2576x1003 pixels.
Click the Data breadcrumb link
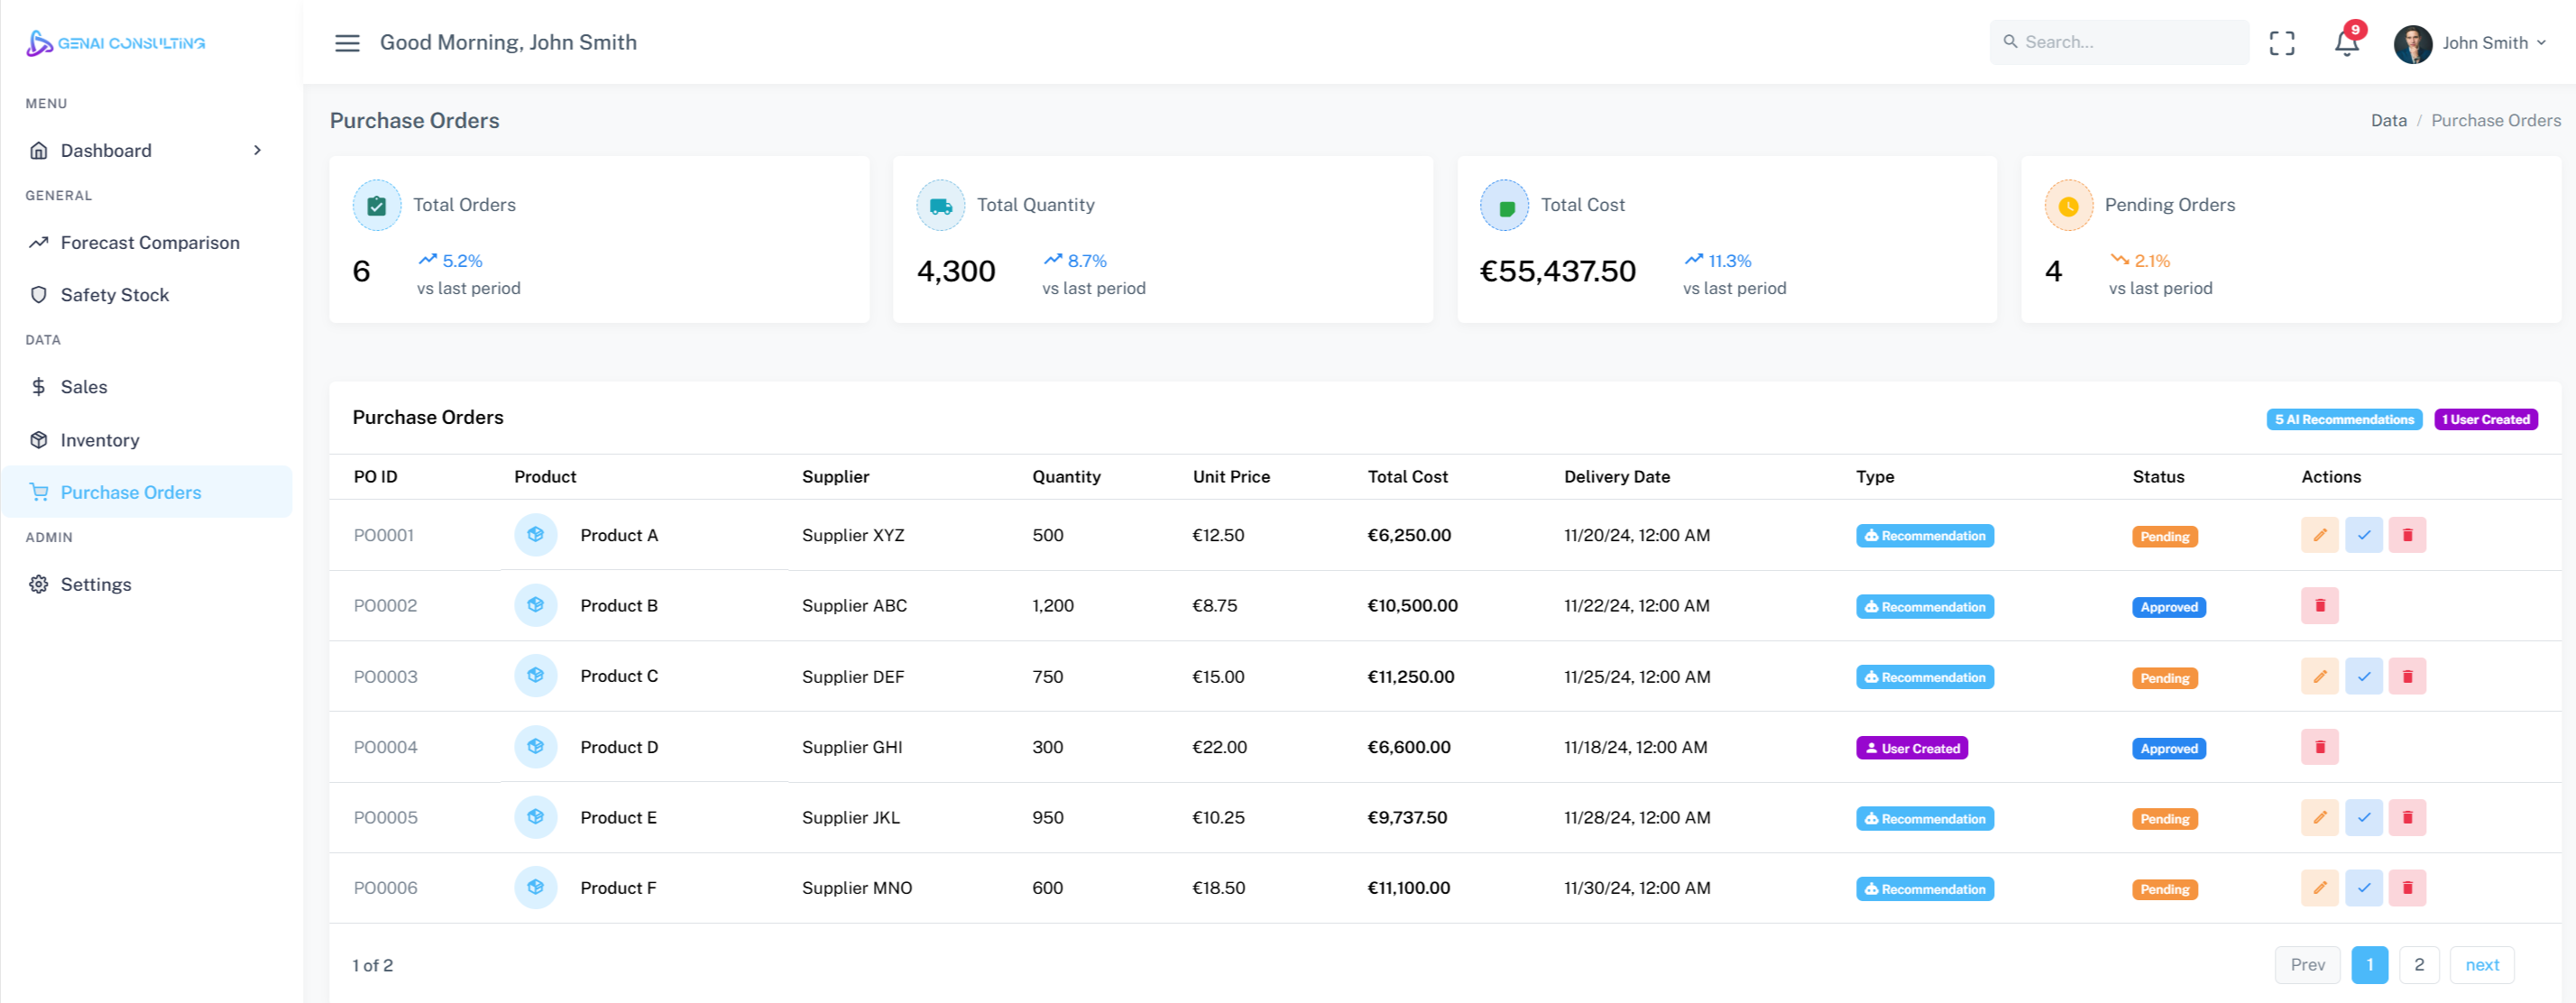click(2388, 120)
